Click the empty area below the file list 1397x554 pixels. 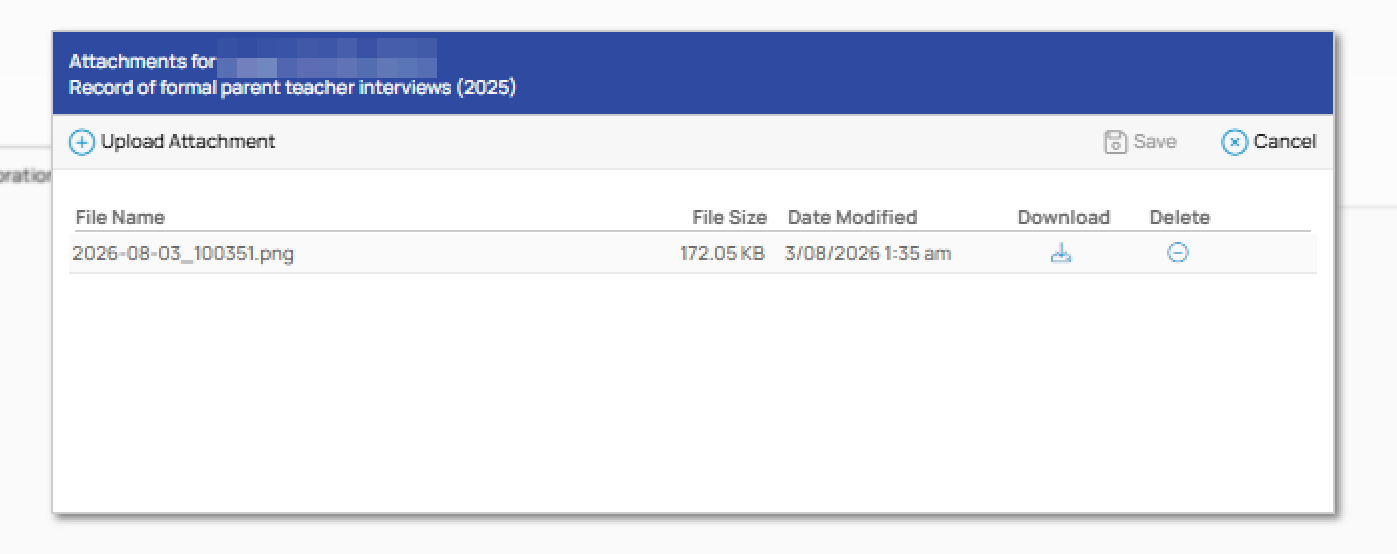pos(692,390)
